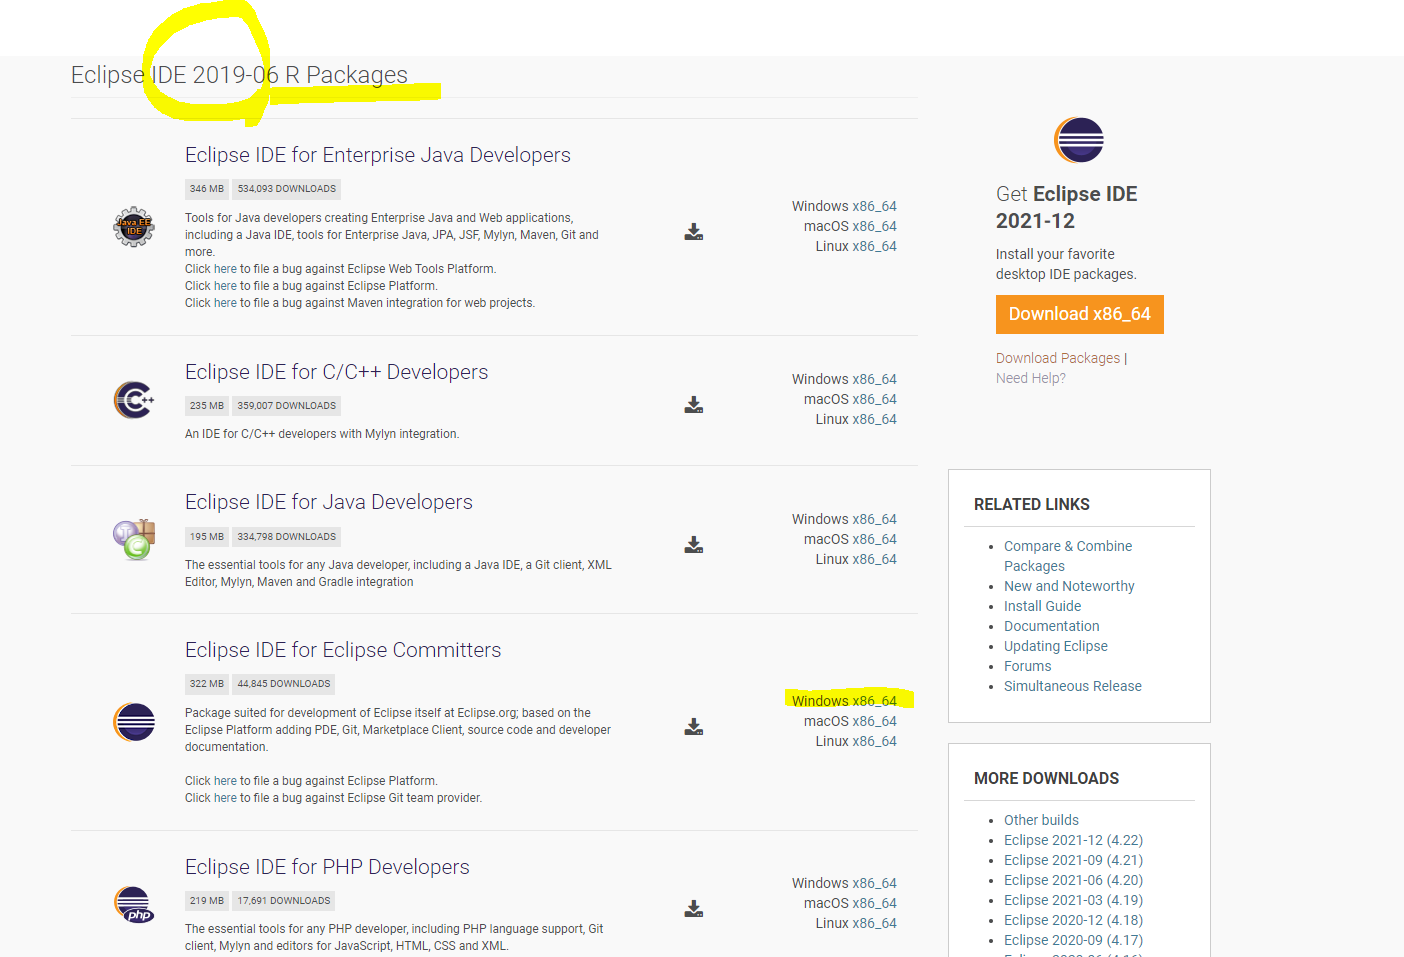
Task: Open the Updating Eclipse link
Action: 1056,646
